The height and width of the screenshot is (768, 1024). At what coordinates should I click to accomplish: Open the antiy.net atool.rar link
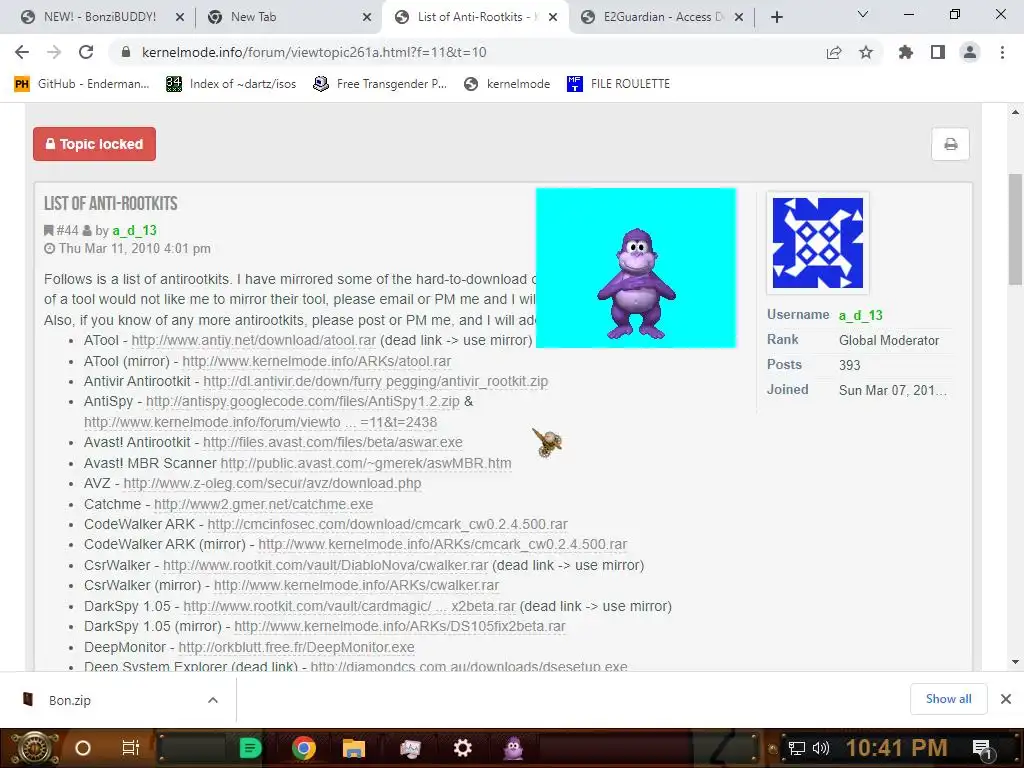point(253,340)
